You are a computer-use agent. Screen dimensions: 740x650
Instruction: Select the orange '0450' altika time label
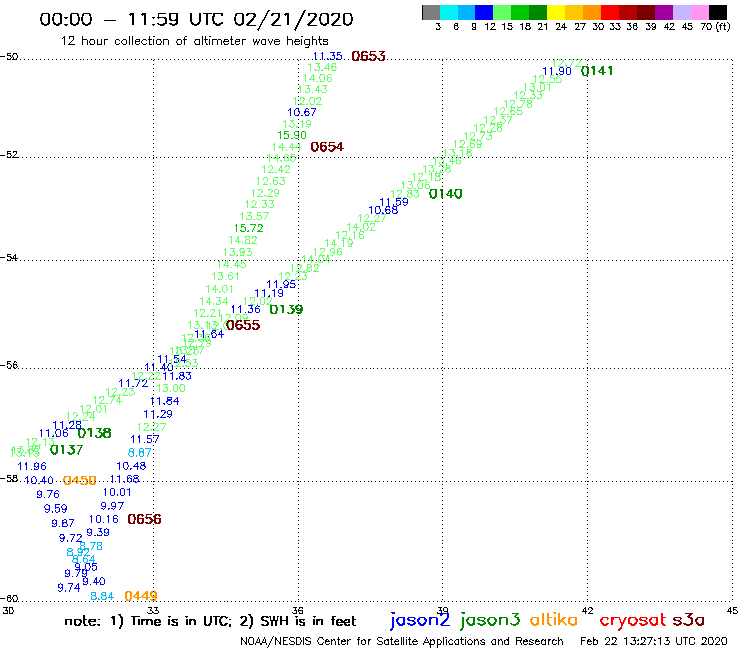pos(80,480)
